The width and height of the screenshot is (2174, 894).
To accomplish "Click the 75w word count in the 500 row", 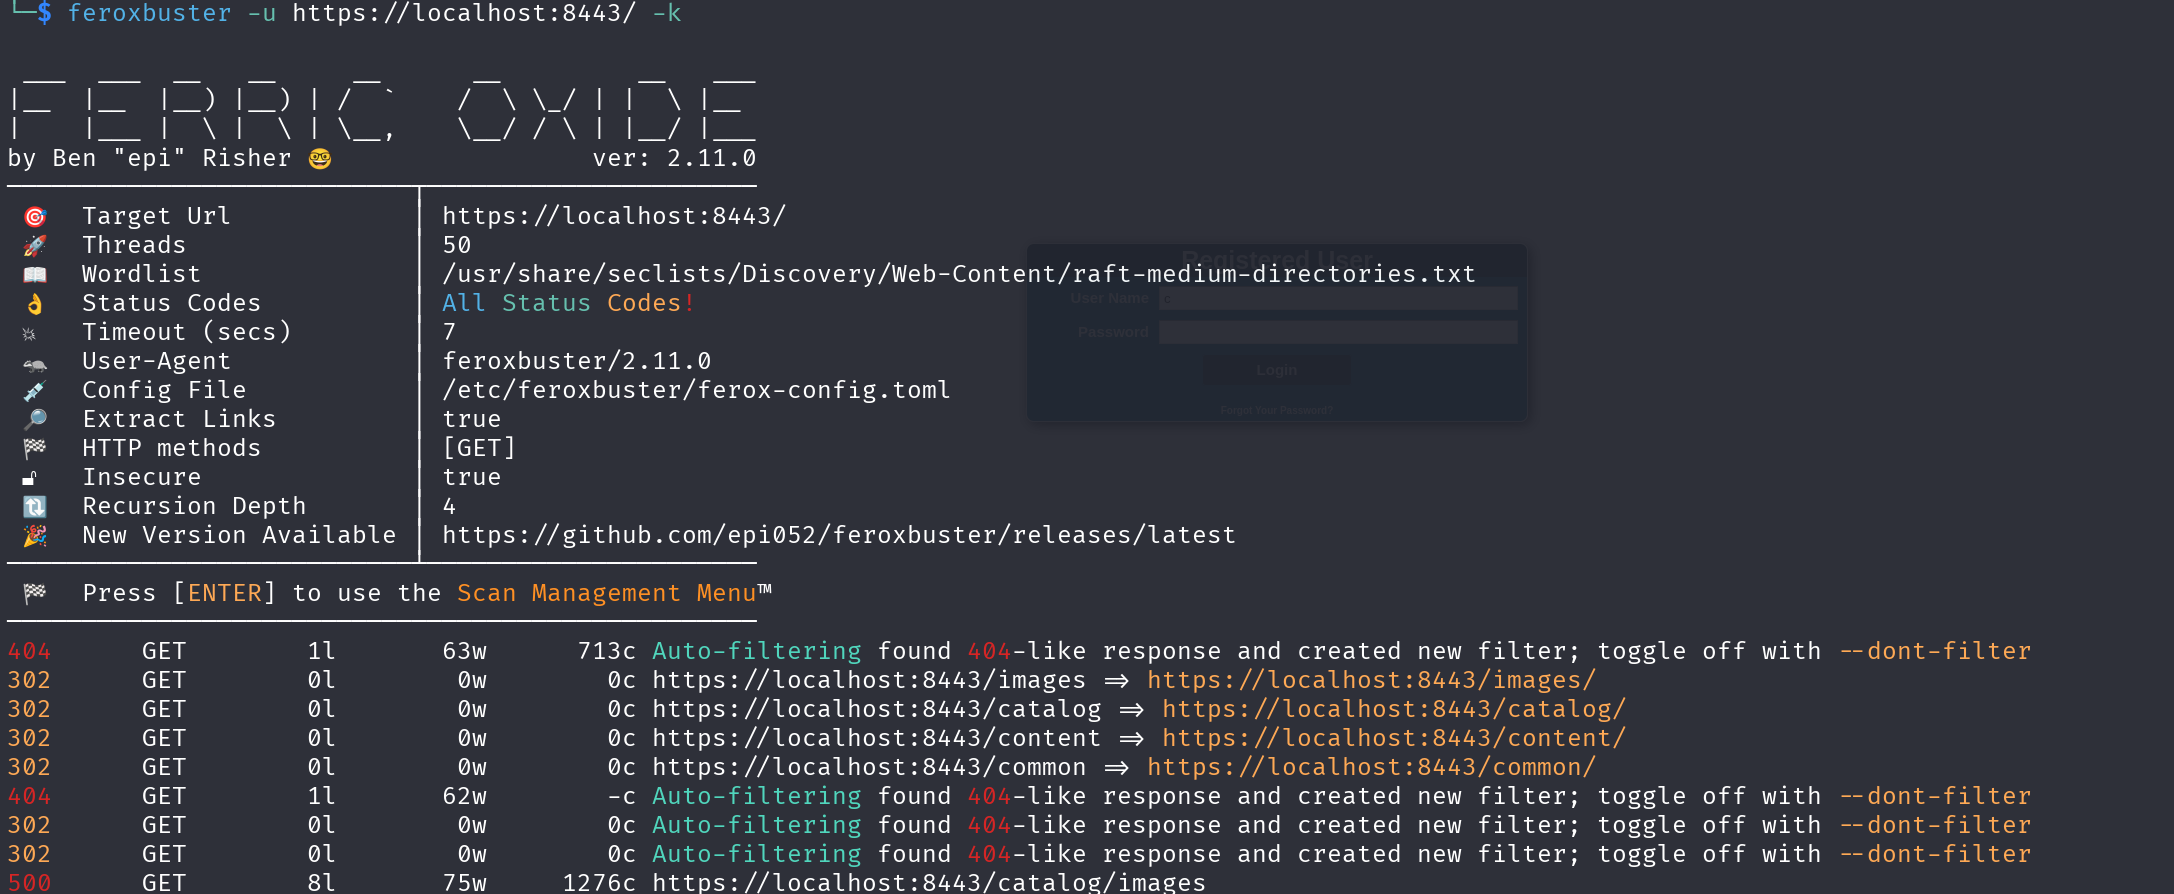I will coord(464,883).
